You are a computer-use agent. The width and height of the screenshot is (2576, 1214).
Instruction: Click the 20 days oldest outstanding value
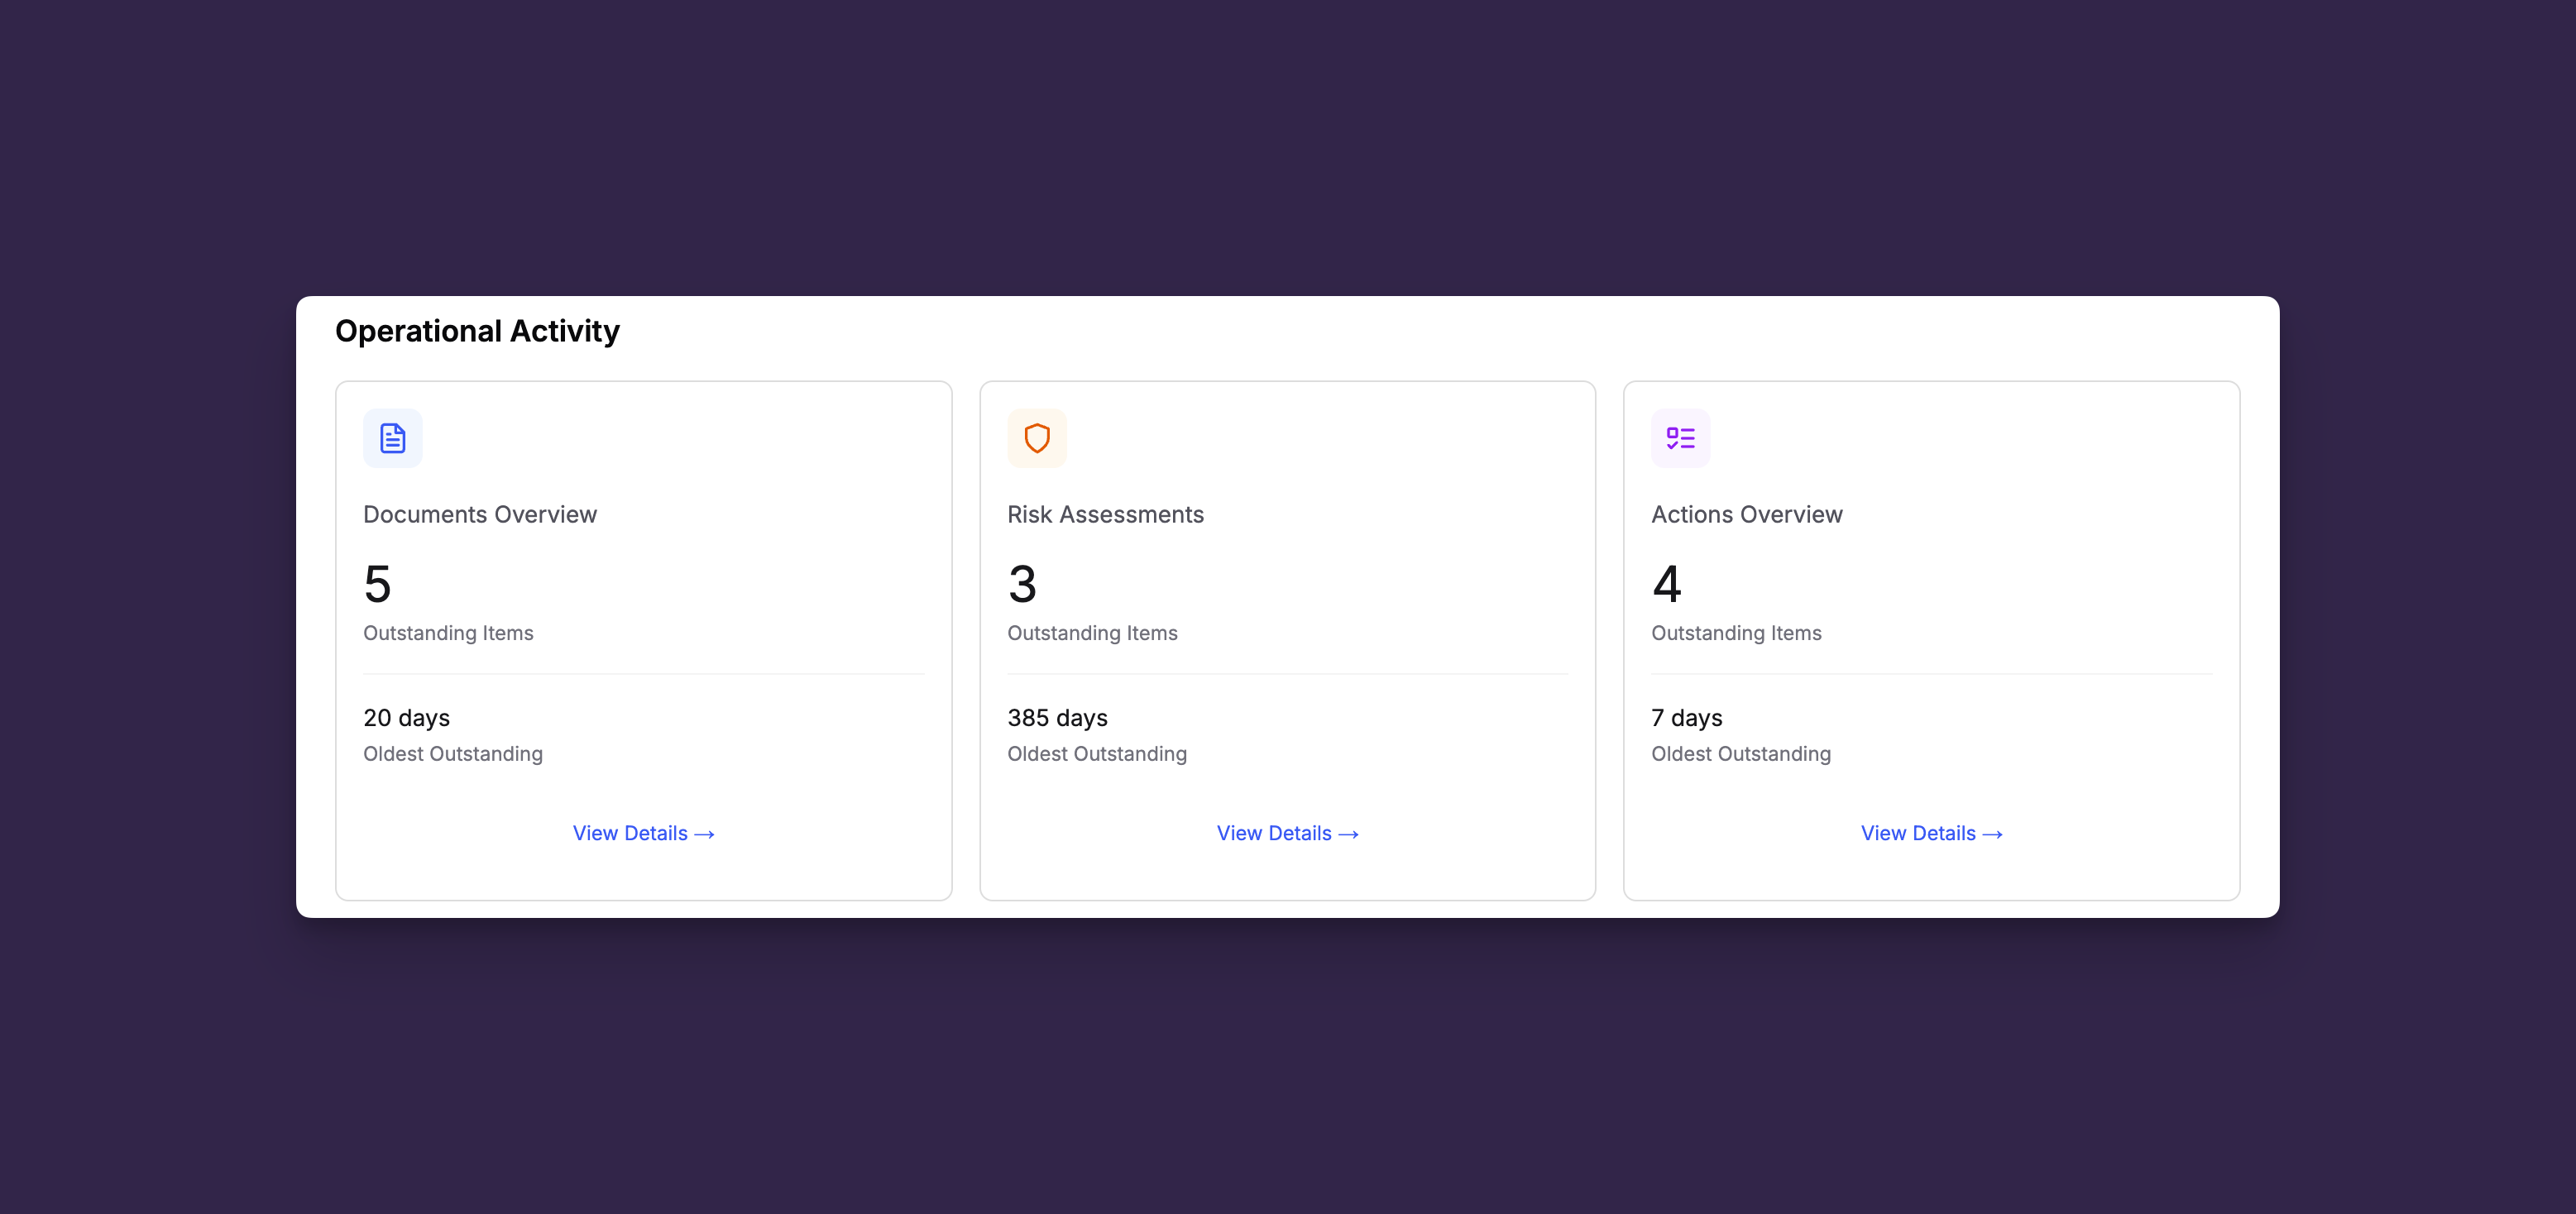click(406, 718)
